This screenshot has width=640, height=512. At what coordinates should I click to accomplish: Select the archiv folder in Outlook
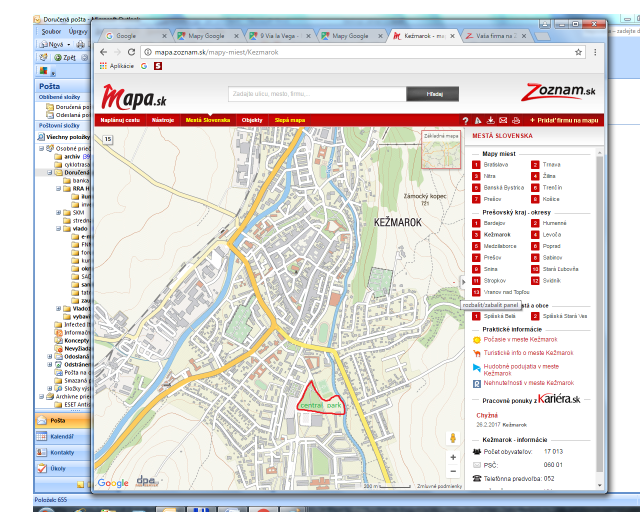coord(72,157)
